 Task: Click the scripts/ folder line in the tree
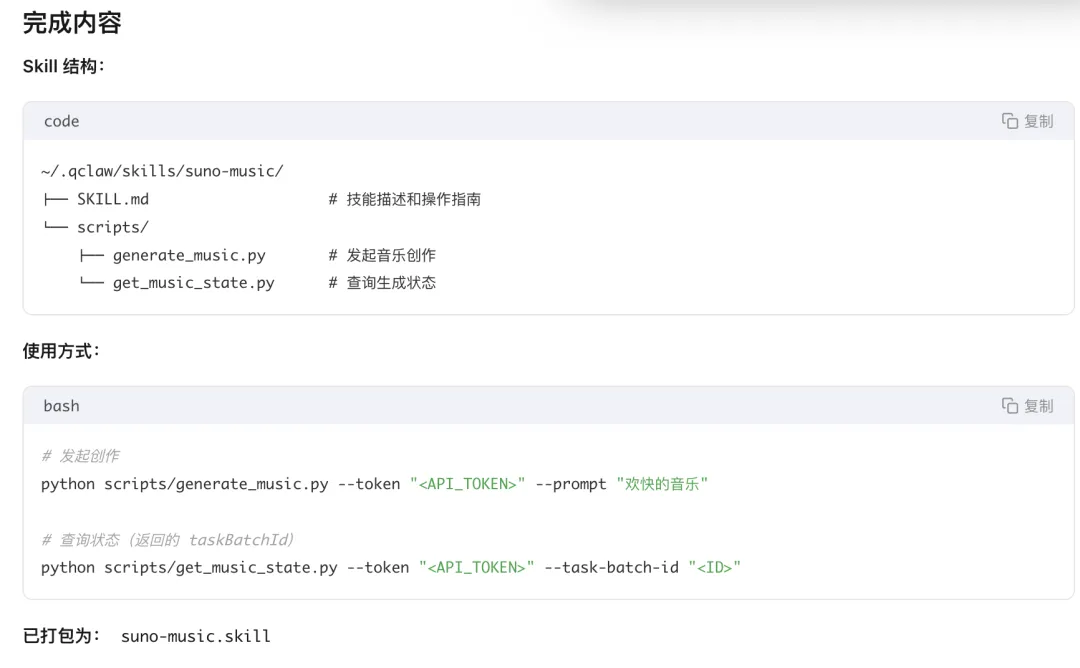pos(112,227)
